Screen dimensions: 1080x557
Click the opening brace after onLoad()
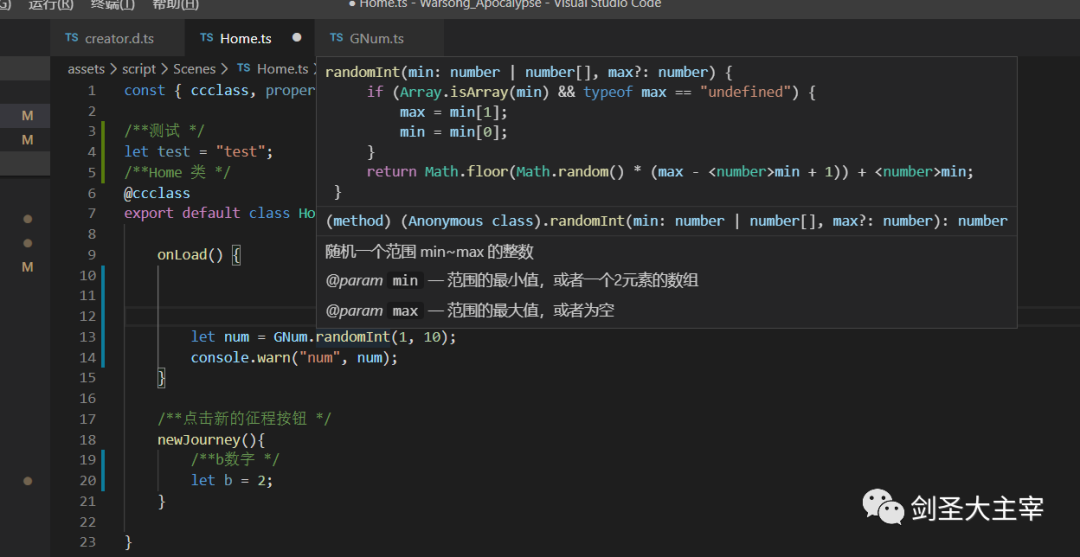(x=236, y=255)
